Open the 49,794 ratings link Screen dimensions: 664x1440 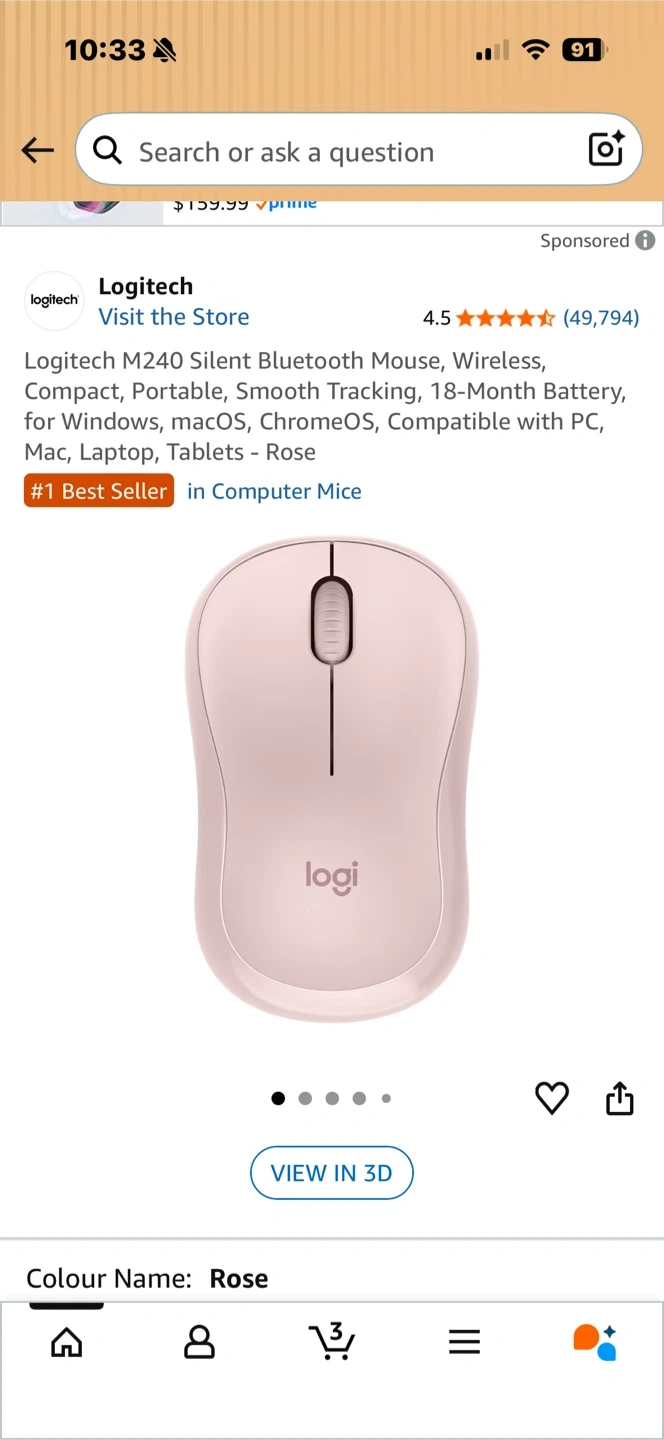tap(601, 318)
